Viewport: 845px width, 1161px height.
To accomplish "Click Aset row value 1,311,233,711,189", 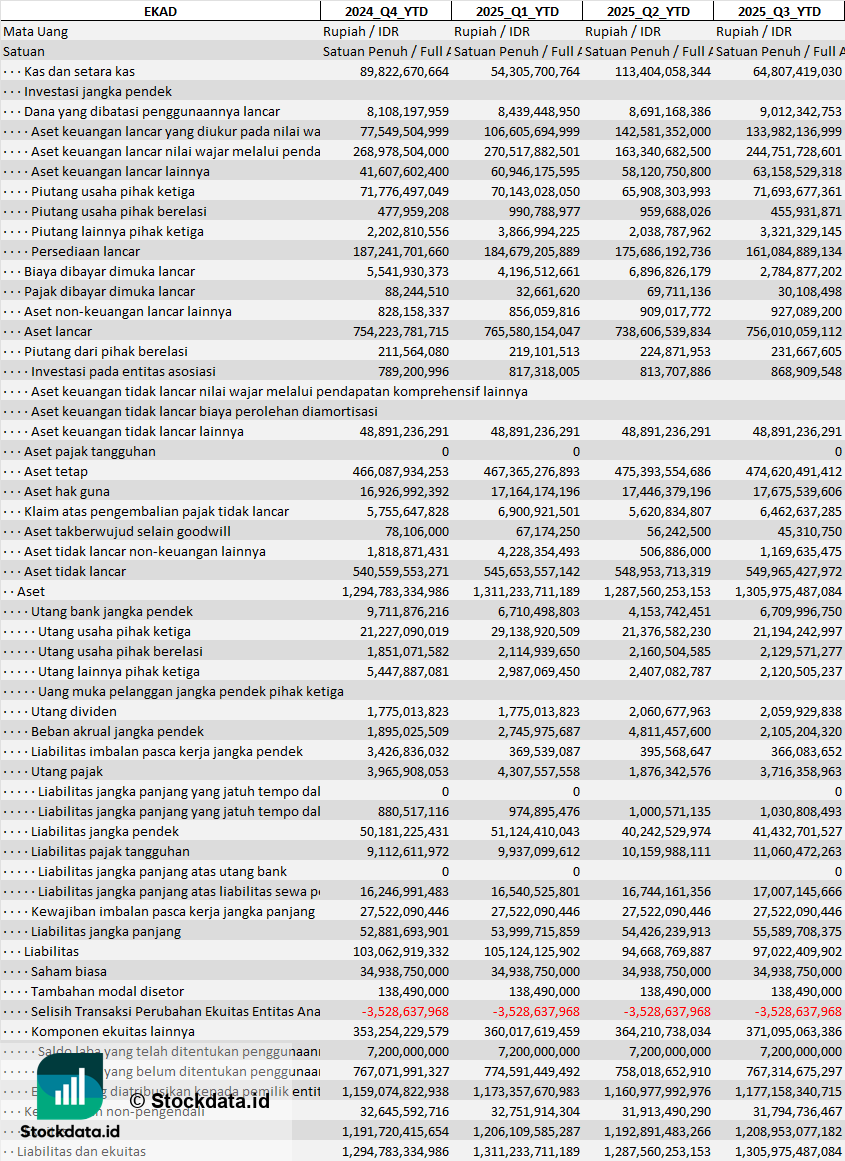I will pyautogui.click(x=527, y=591).
